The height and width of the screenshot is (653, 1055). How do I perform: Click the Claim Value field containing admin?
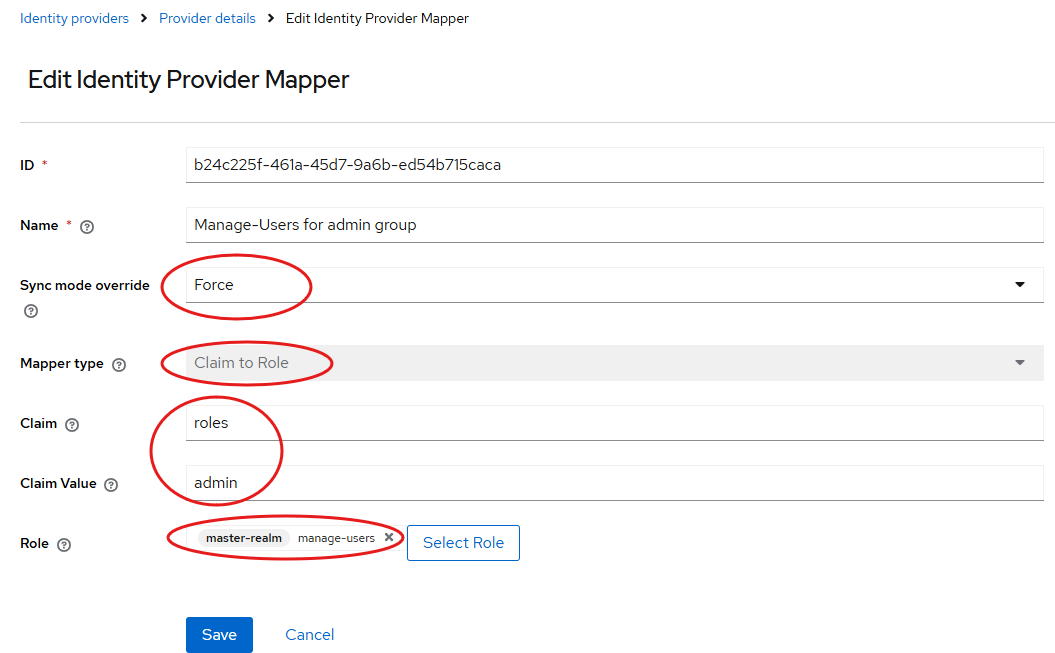pyautogui.click(x=614, y=483)
